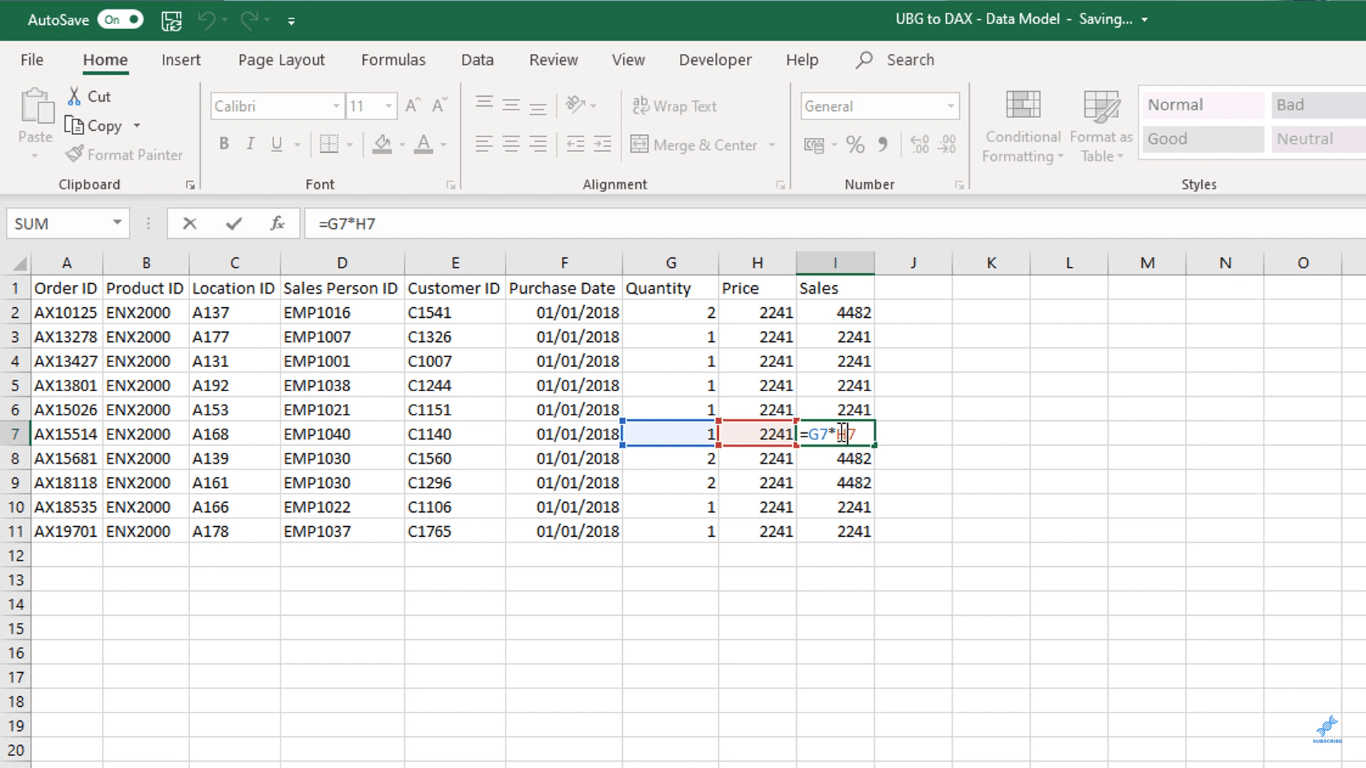This screenshot has height=768, width=1366.
Task: Open Insert Function fx dialog
Action: pyautogui.click(x=277, y=224)
